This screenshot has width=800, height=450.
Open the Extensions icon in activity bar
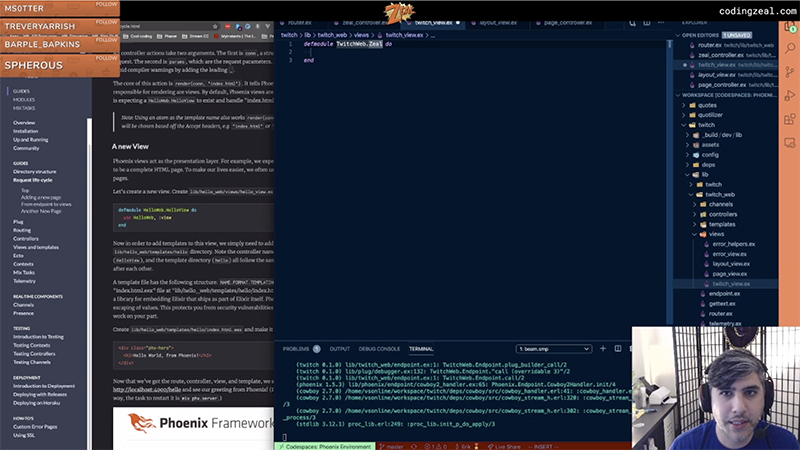tap(790, 119)
